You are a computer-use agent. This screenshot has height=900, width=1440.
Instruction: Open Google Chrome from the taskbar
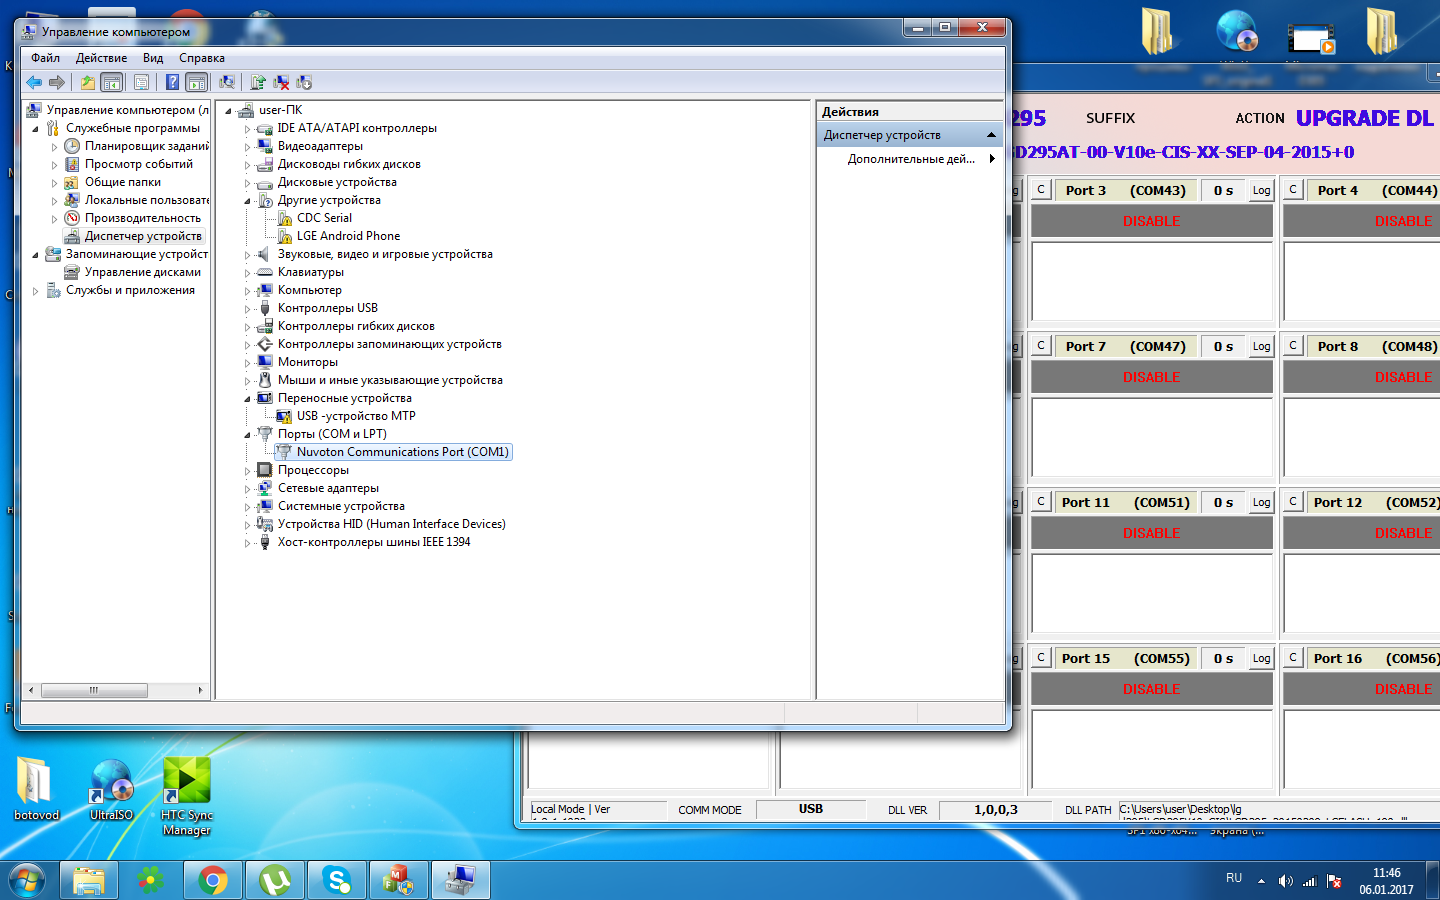point(212,880)
